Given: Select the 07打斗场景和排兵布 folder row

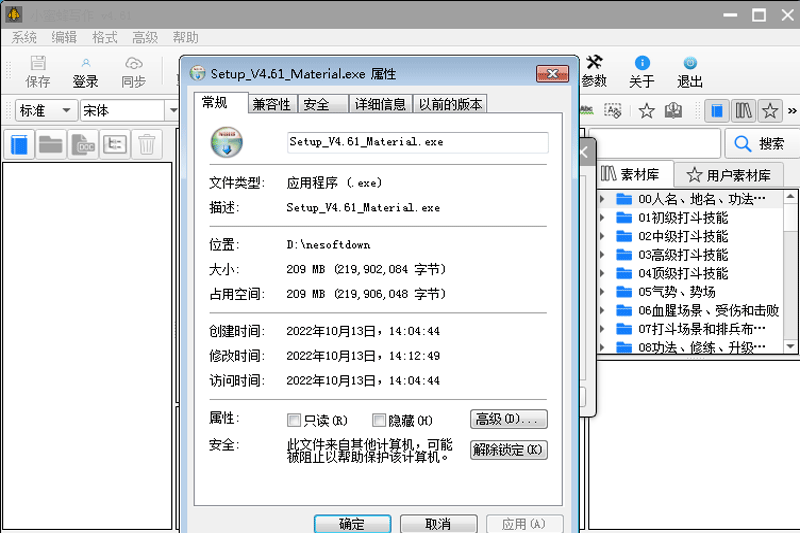Looking at the screenshot, I should point(690,328).
